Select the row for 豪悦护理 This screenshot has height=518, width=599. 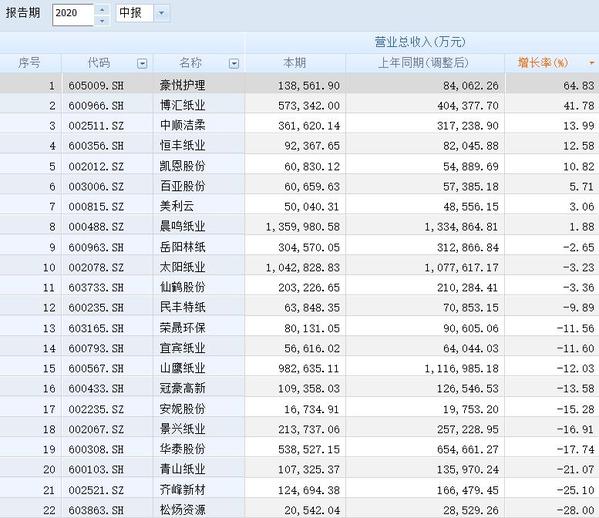point(300,85)
